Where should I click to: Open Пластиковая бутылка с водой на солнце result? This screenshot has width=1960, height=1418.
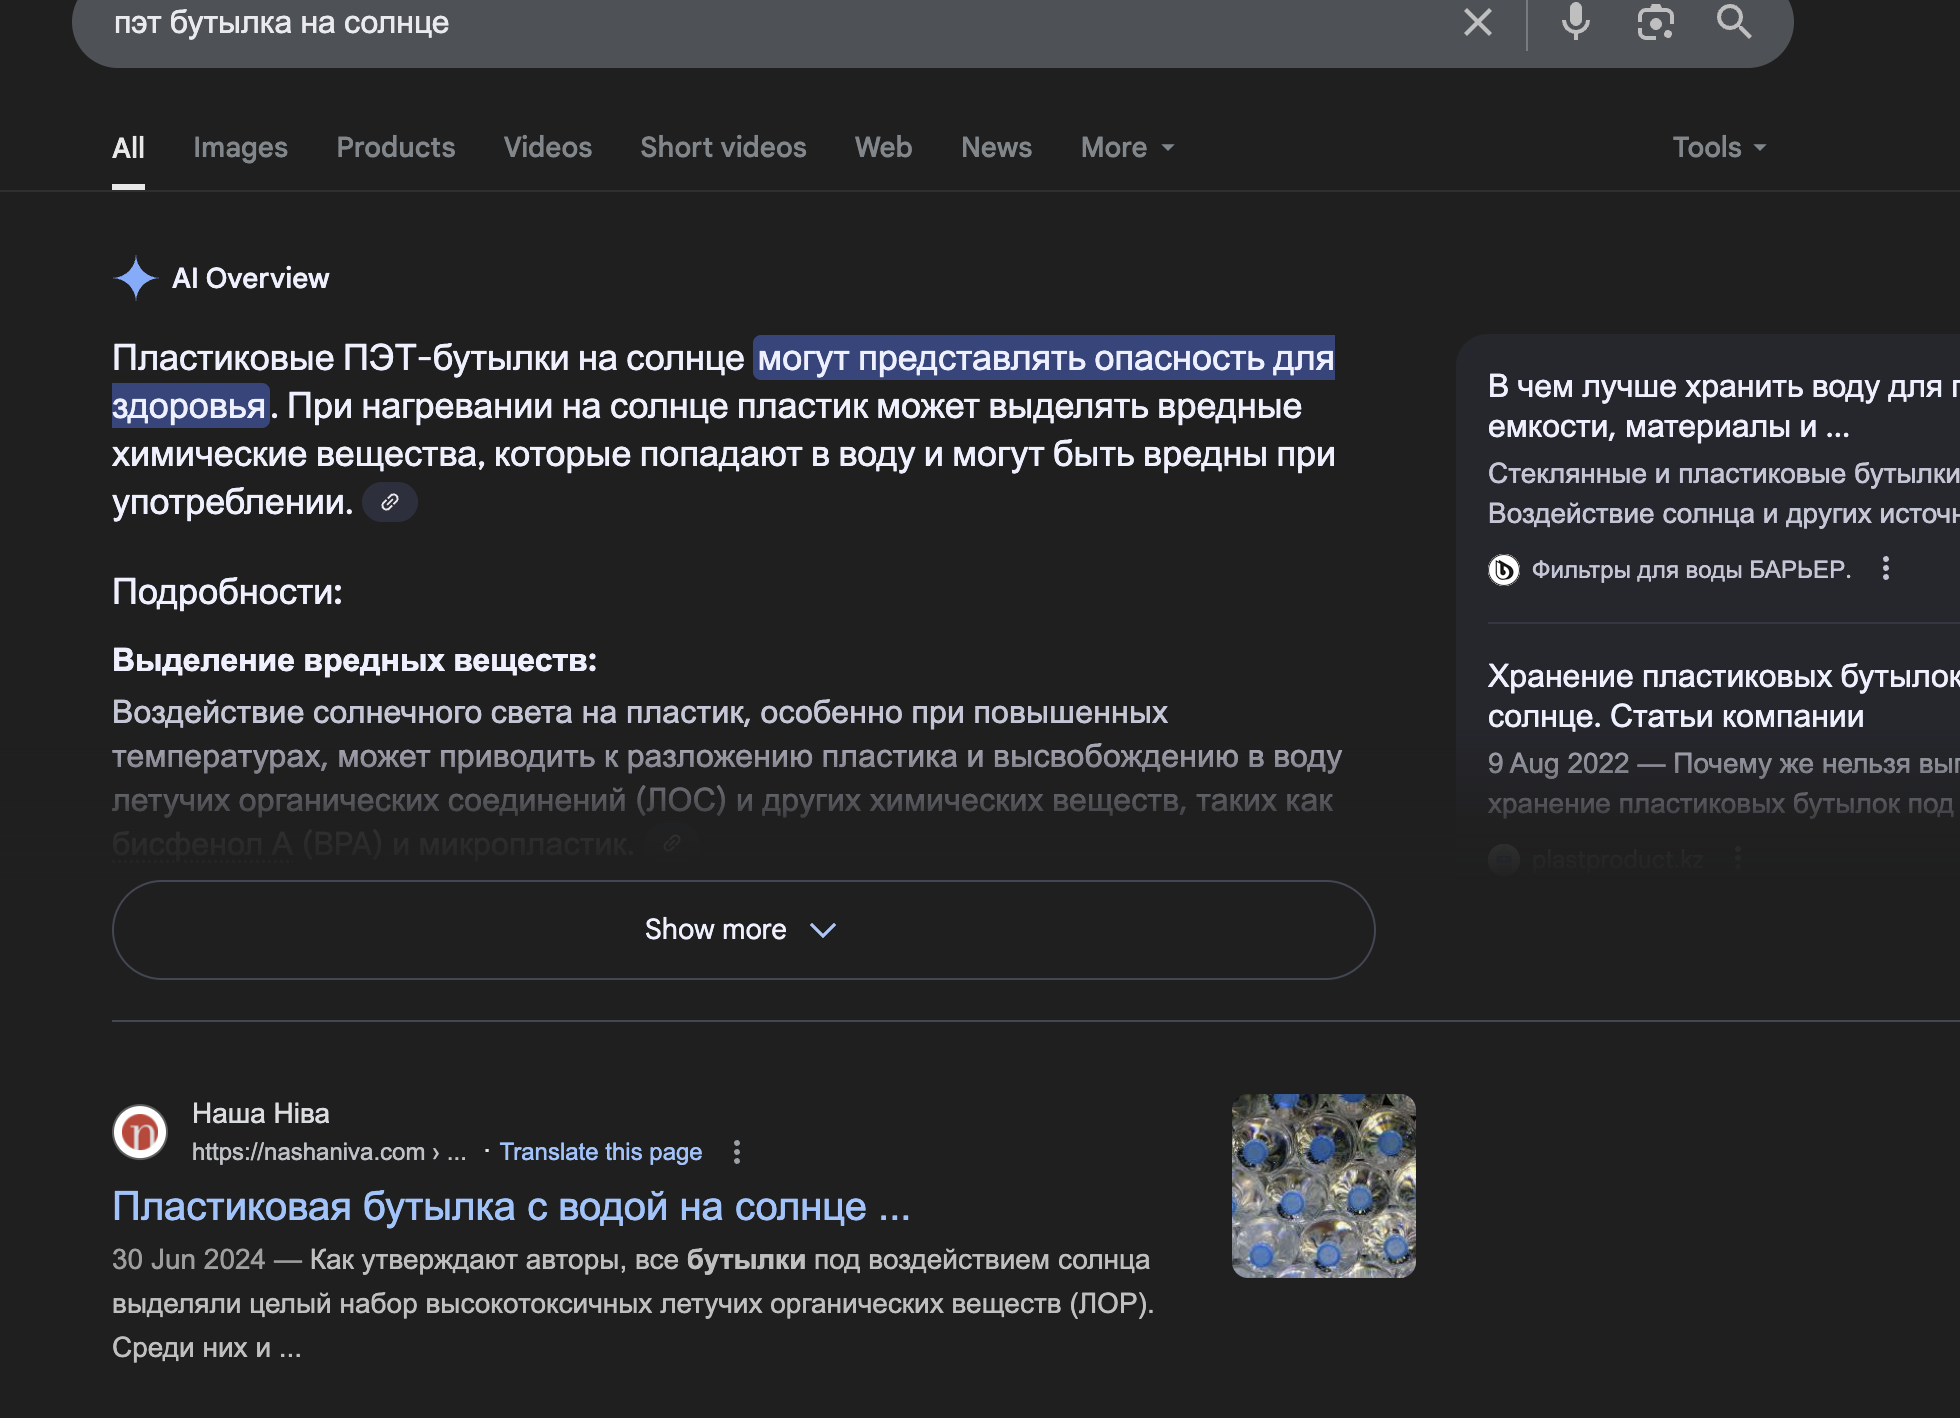point(511,1207)
